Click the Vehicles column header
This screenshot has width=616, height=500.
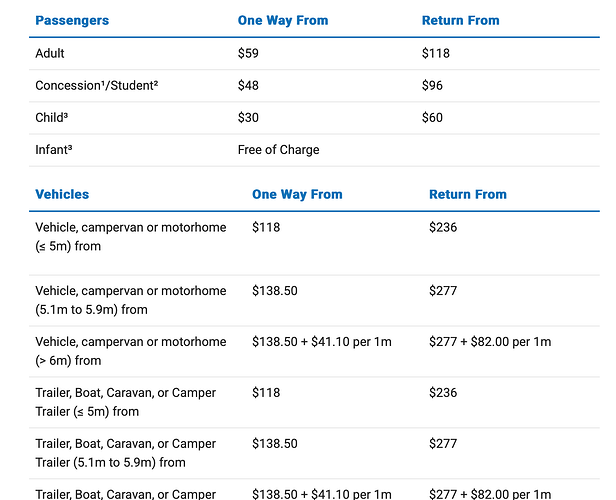62,194
